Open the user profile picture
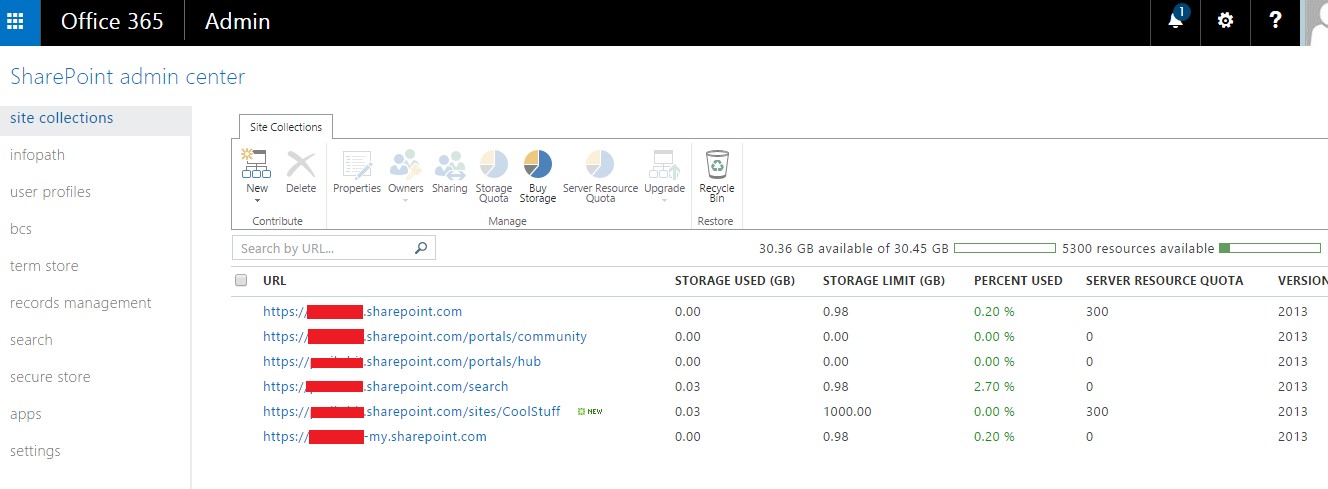The width and height of the screenshot is (1328, 489). pyautogui.click(x=1314, y=22)
